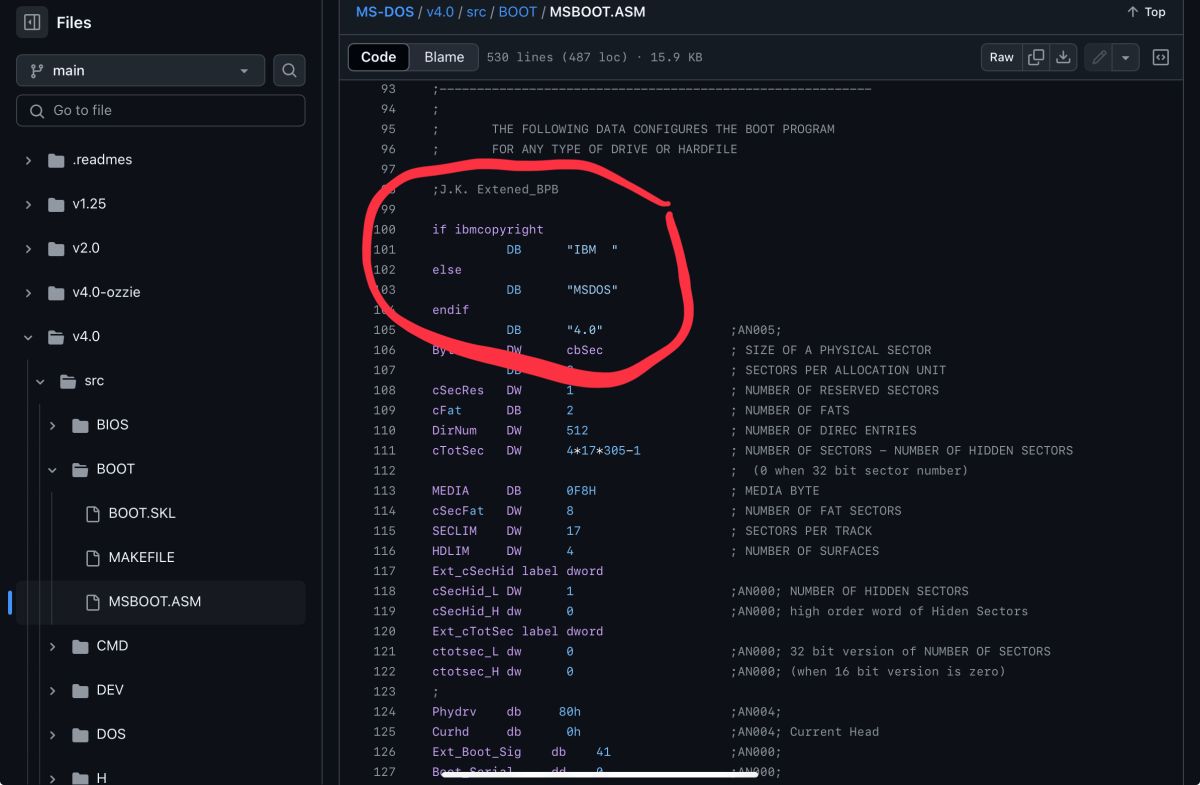Collapse the v4.0 folder chevron
Screen dimensions: 1200x785
[x=28, y=337]
